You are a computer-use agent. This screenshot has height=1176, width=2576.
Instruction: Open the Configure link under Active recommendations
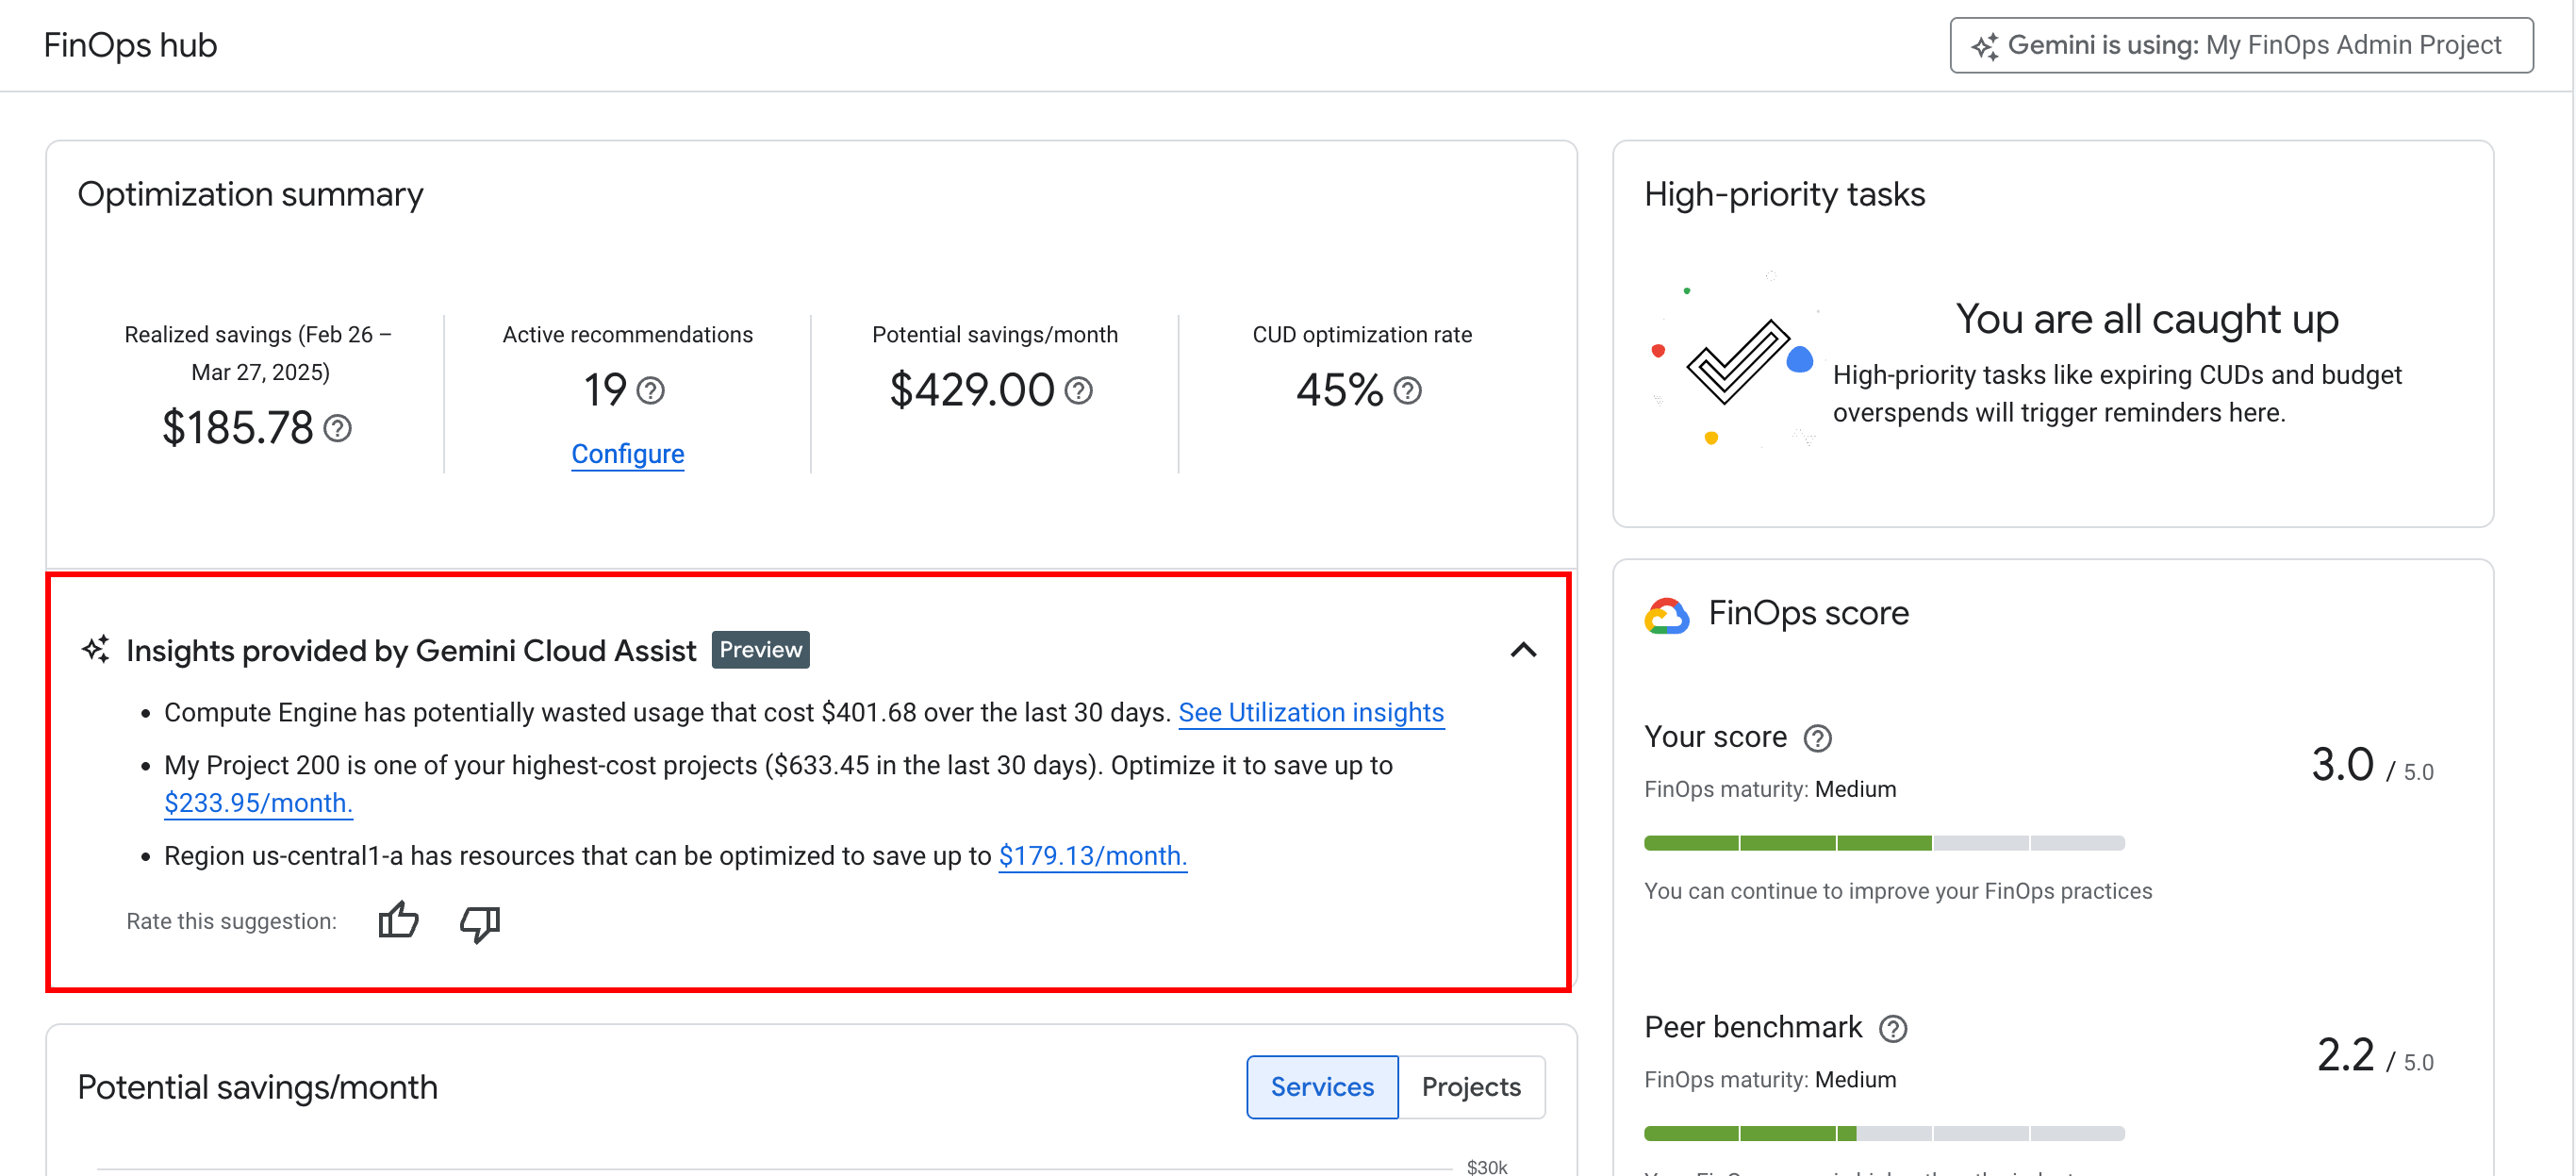(x=627, y=453)
